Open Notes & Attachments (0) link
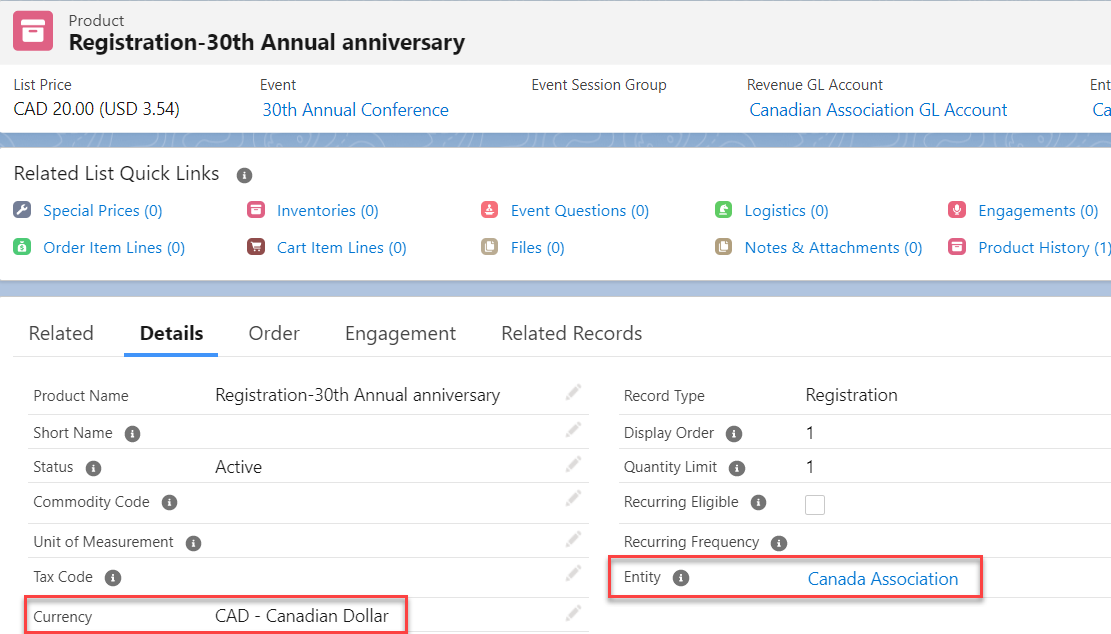Image resolution: width=1111 pixels, height=634 pixels. tap(833, 248)
